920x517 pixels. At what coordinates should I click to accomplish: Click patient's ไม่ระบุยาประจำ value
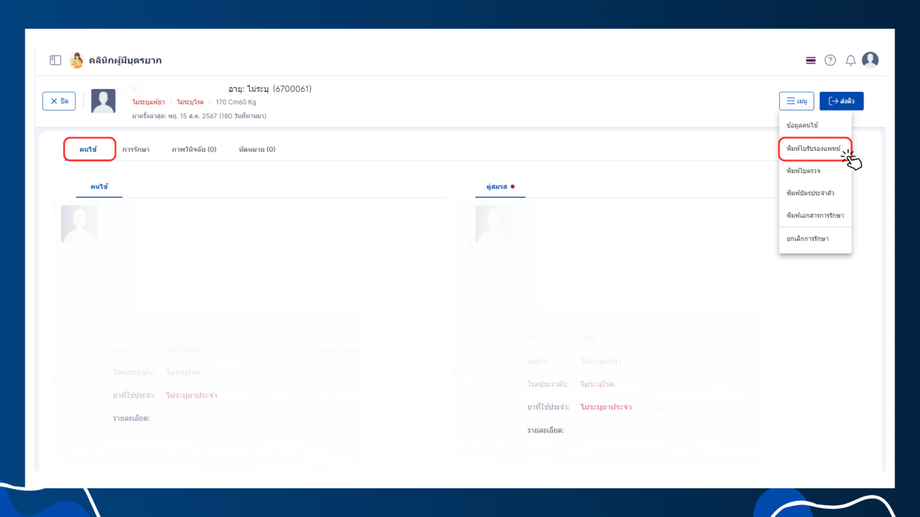[191, 396]
